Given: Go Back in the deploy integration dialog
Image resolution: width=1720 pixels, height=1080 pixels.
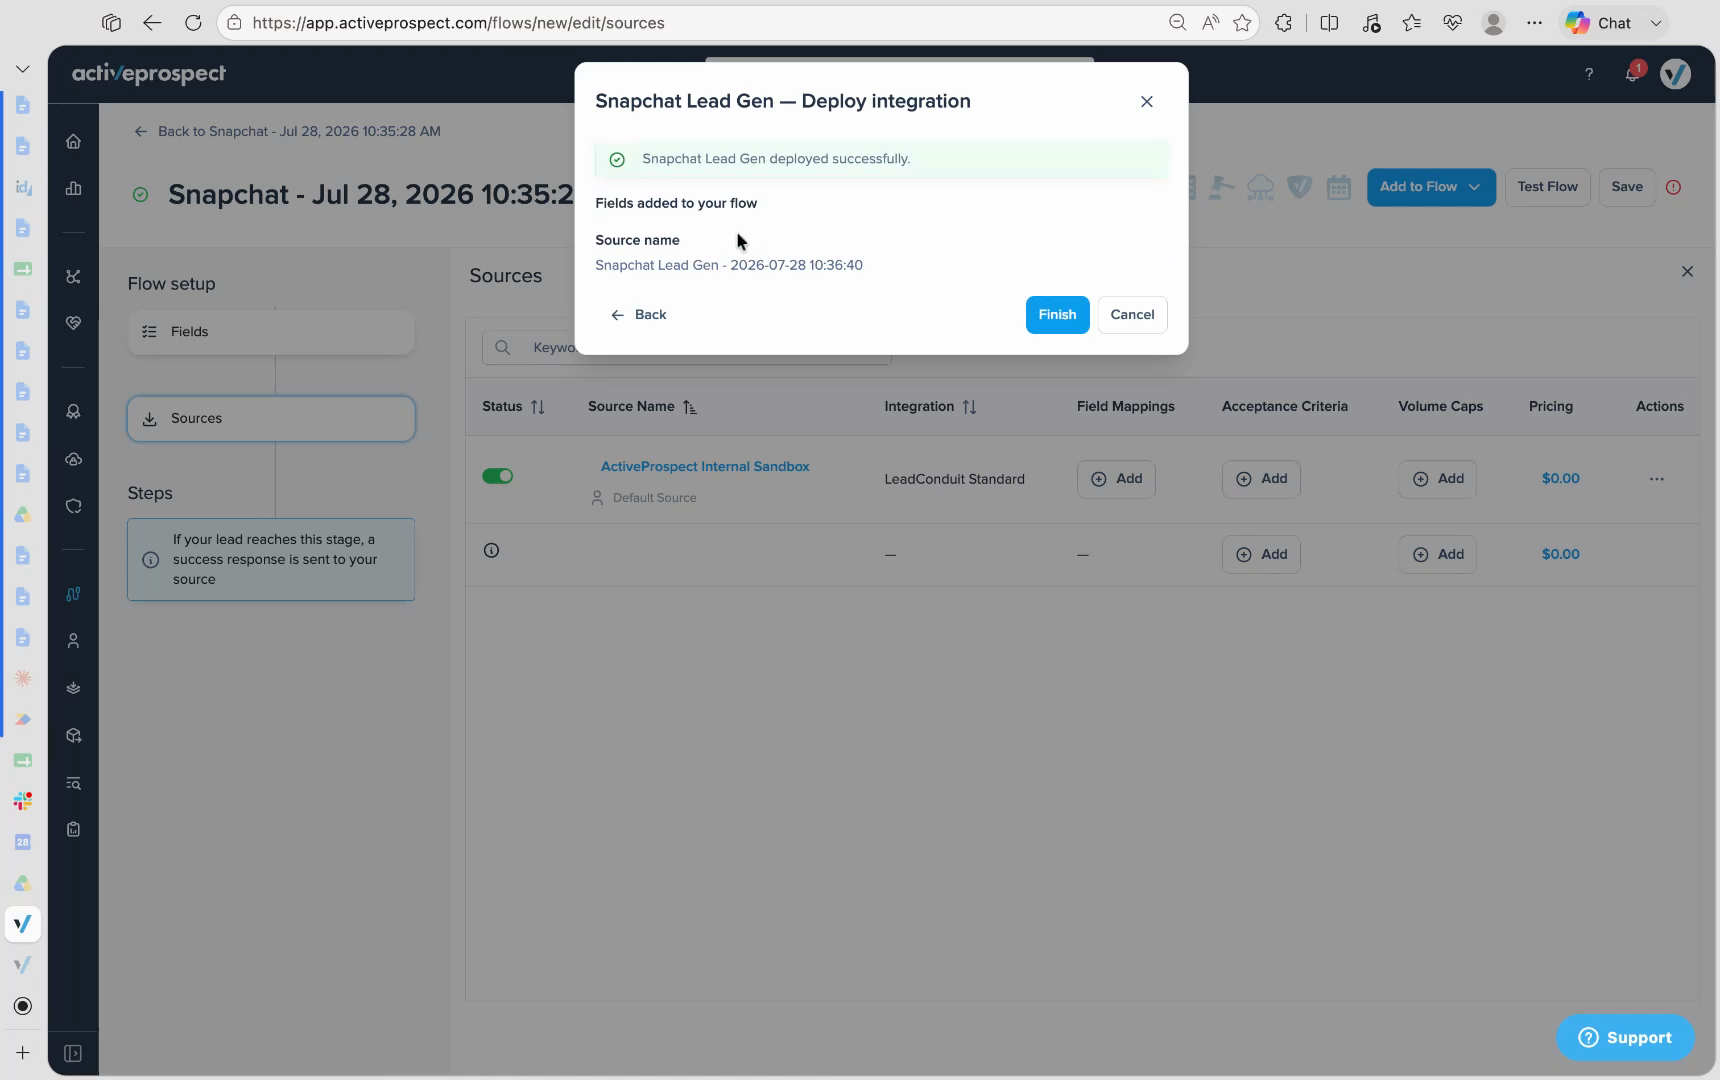Looking at the screenshot, I should point(638,314).
